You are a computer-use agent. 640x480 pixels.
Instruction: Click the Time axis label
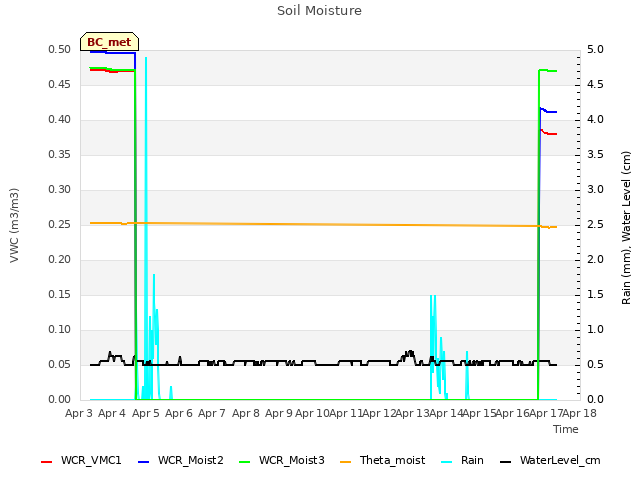(x=566, y=429)
